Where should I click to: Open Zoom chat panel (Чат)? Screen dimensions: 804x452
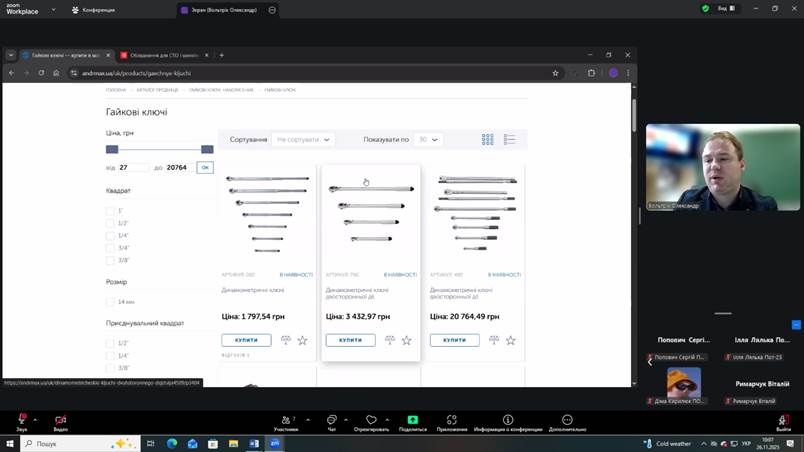pyautogui.click(x=331, y=422)
